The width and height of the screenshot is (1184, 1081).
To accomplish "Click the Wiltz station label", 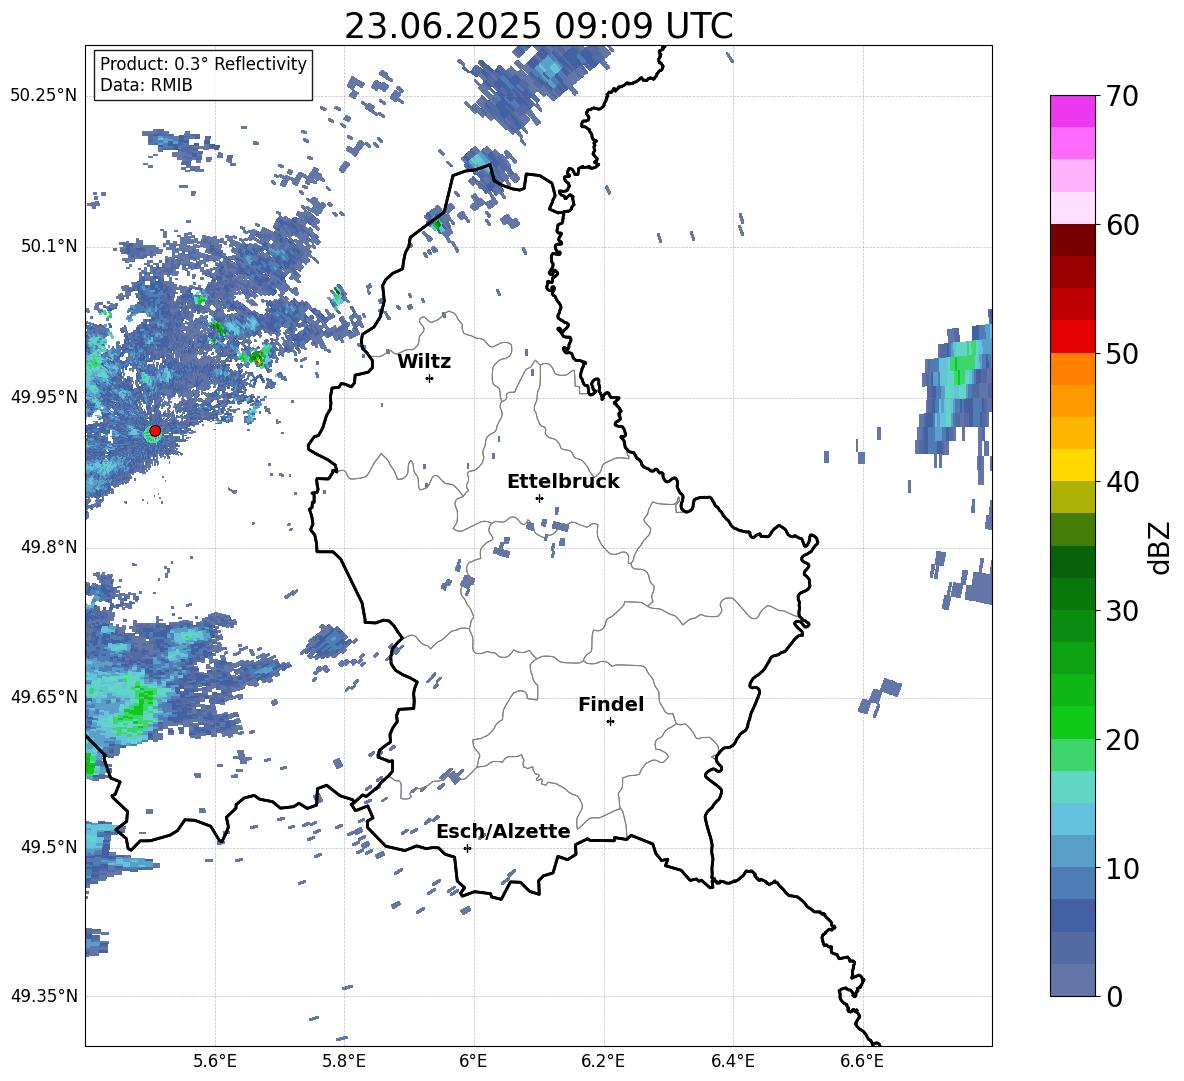I will tap(424, 362).
